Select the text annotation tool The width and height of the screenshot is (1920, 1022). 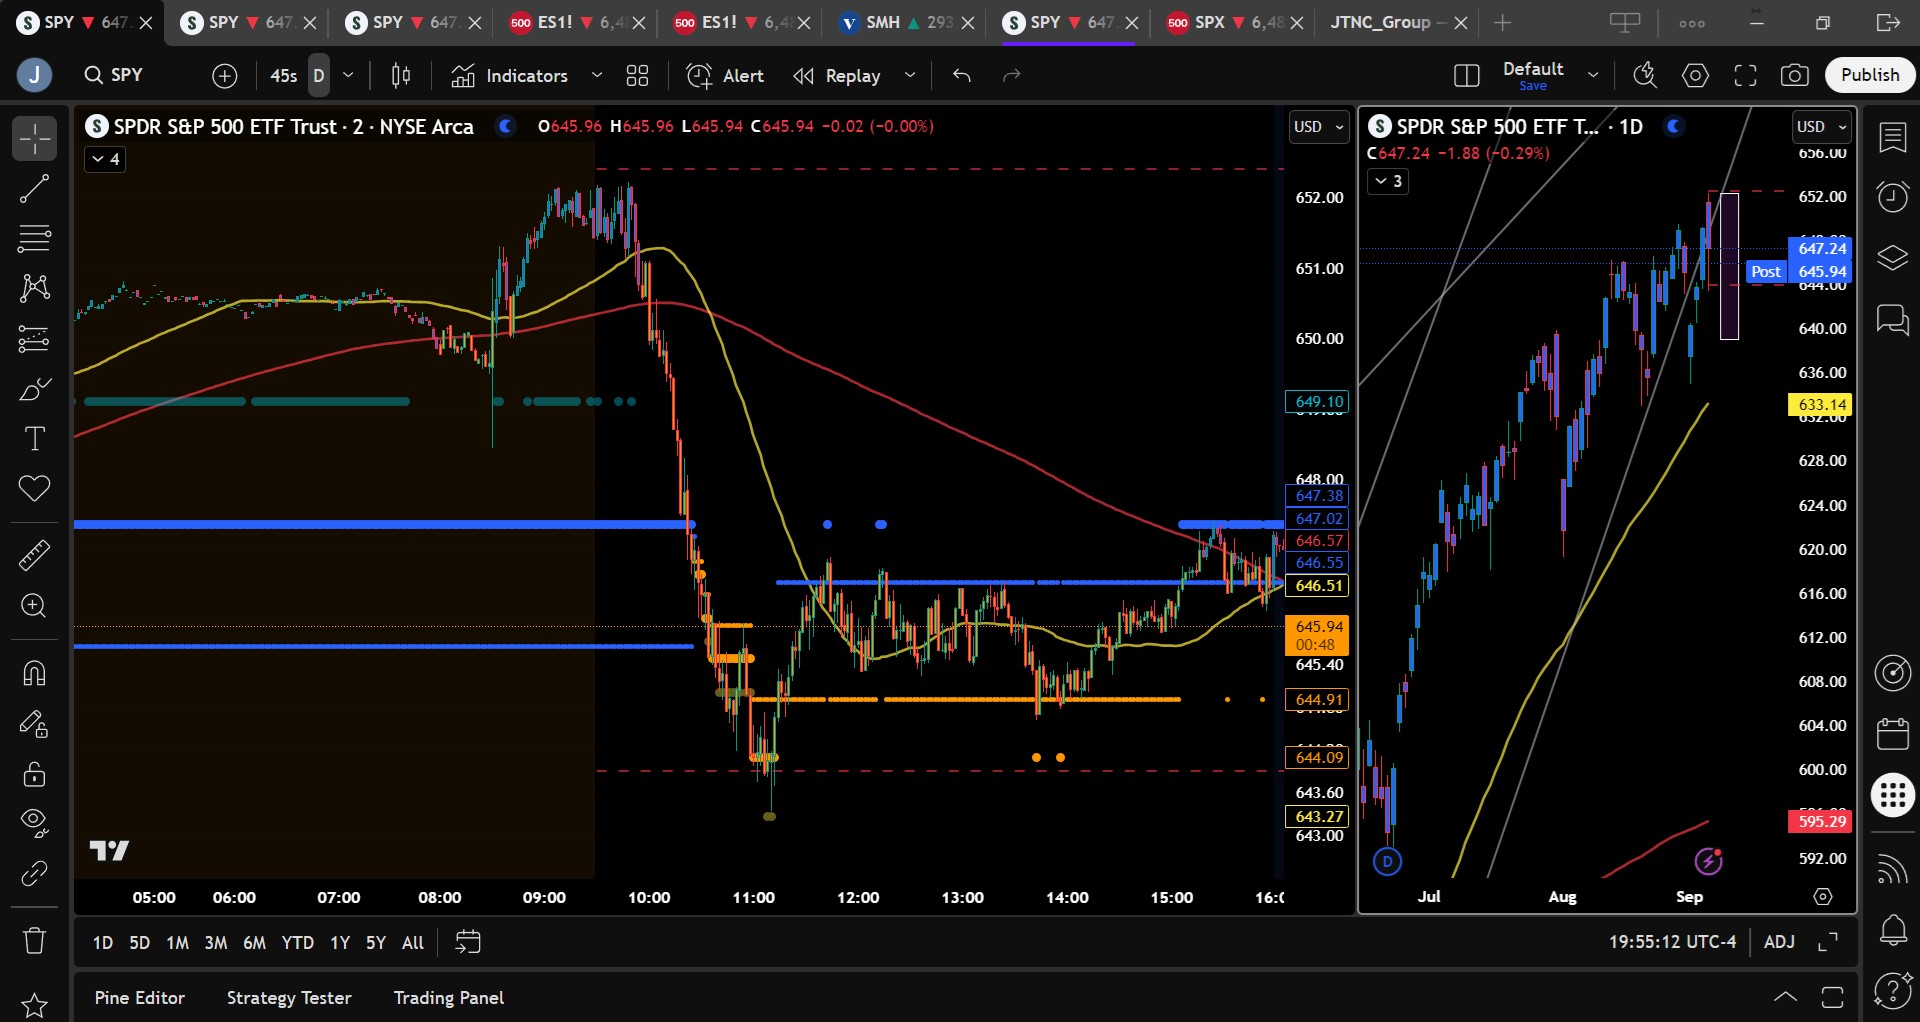click(x=34, y=439)
